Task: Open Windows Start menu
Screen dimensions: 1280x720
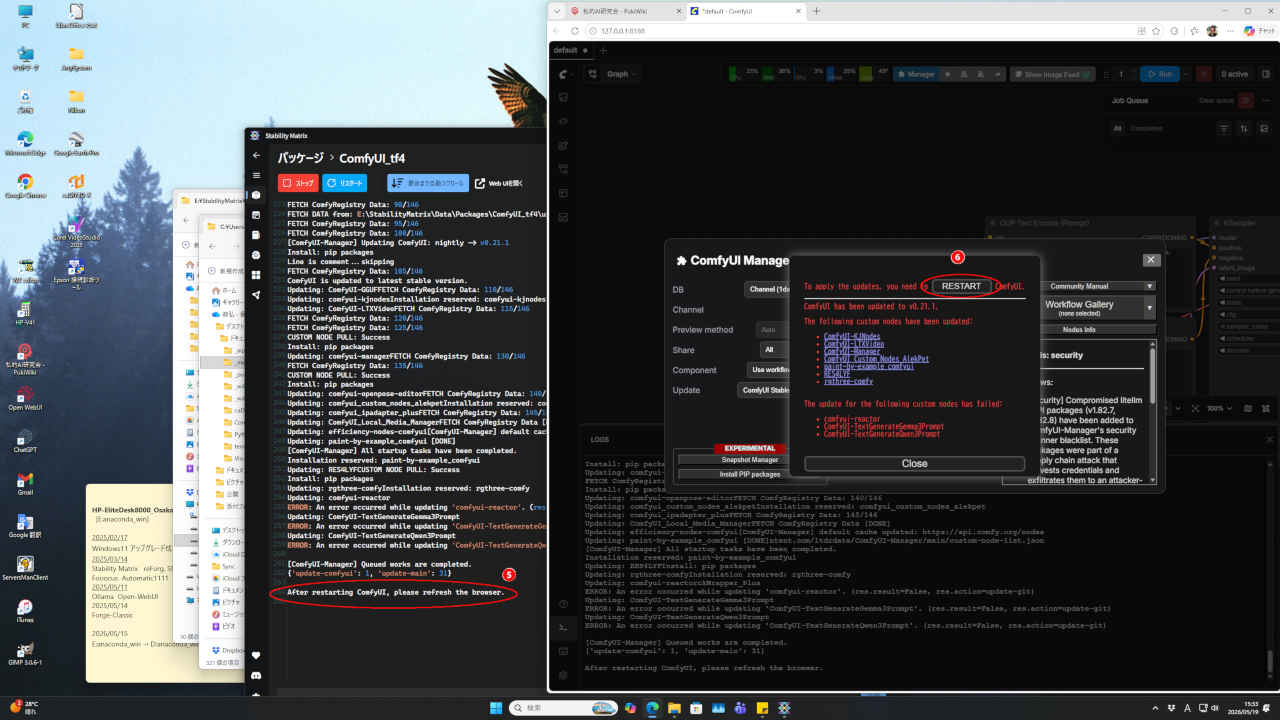Action: point(495,707)
